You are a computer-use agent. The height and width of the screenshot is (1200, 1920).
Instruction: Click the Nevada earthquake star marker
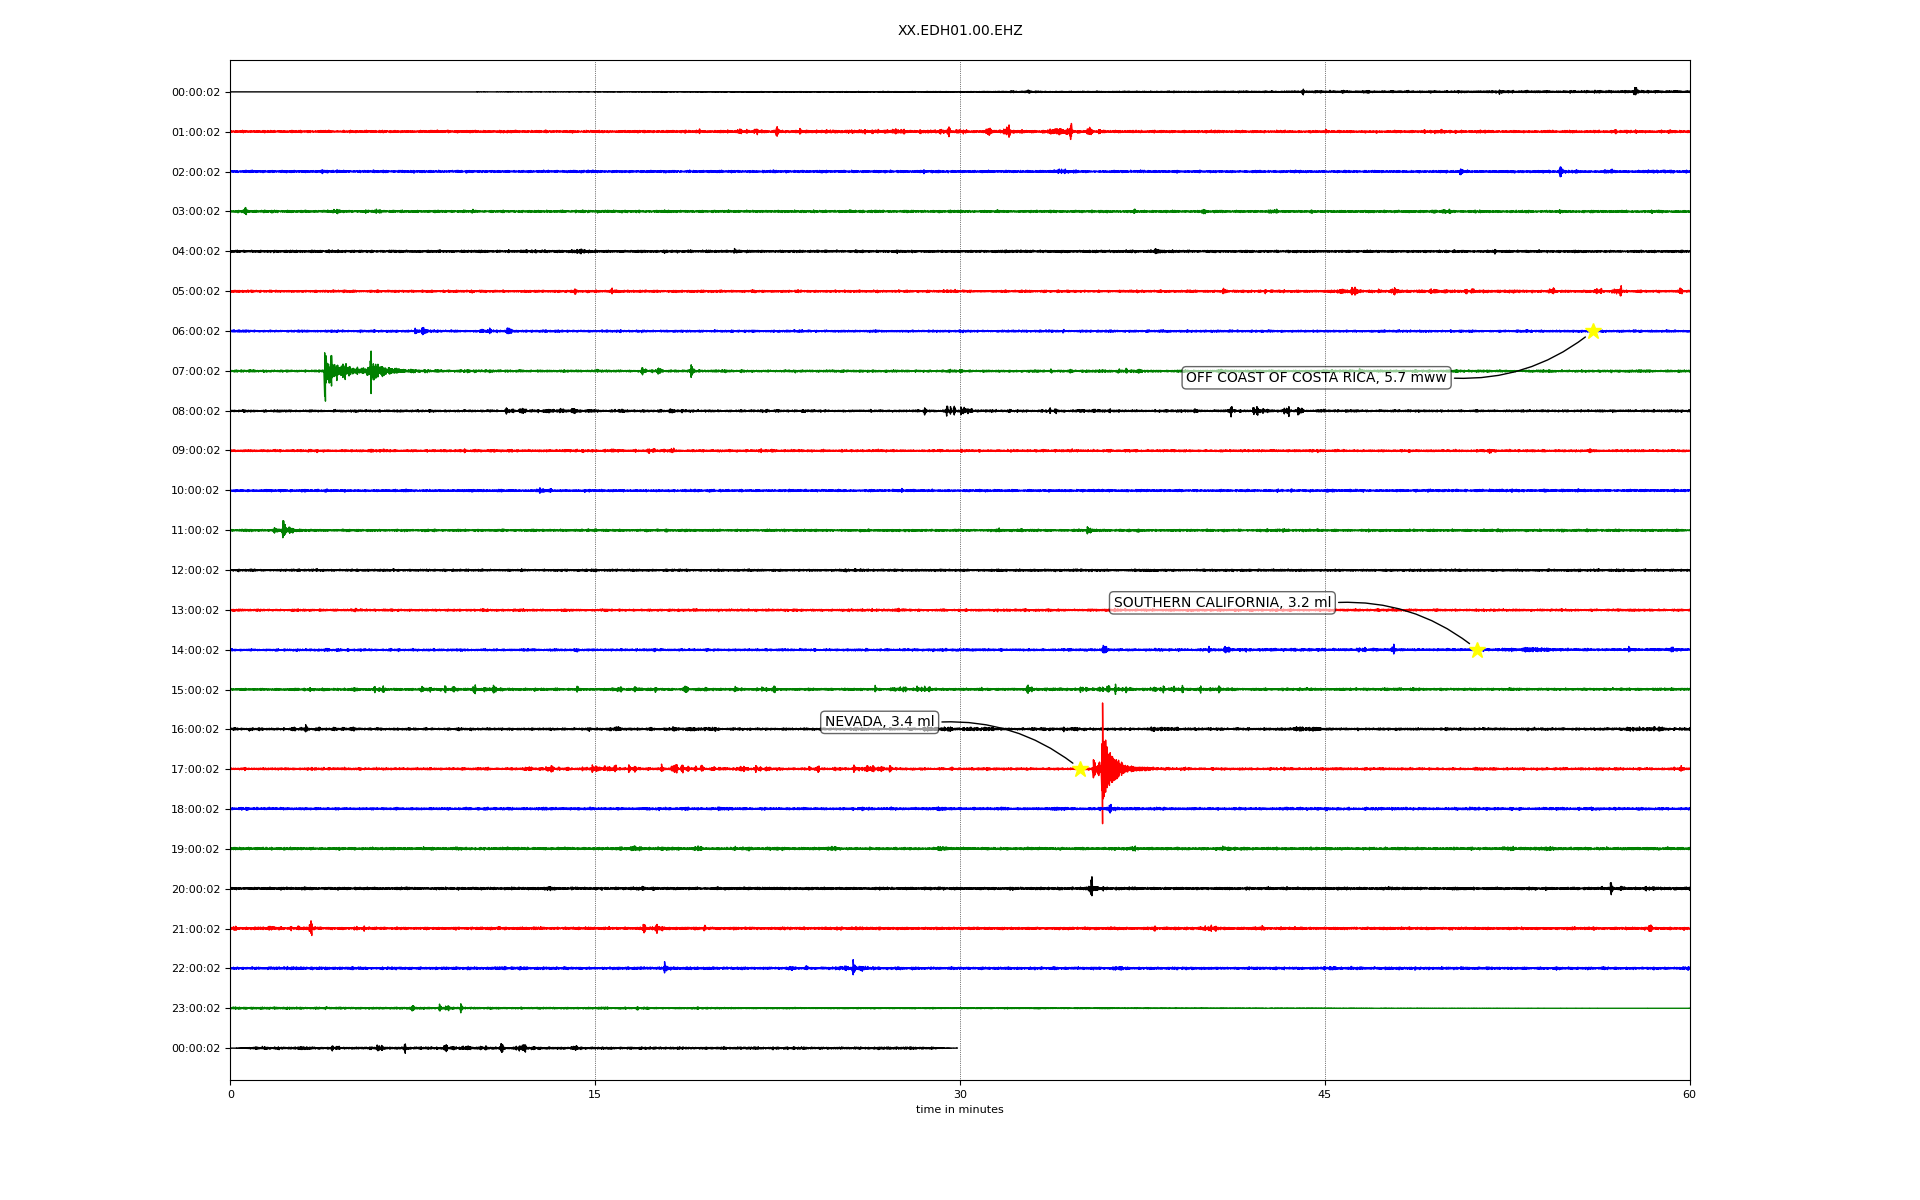1080,769
